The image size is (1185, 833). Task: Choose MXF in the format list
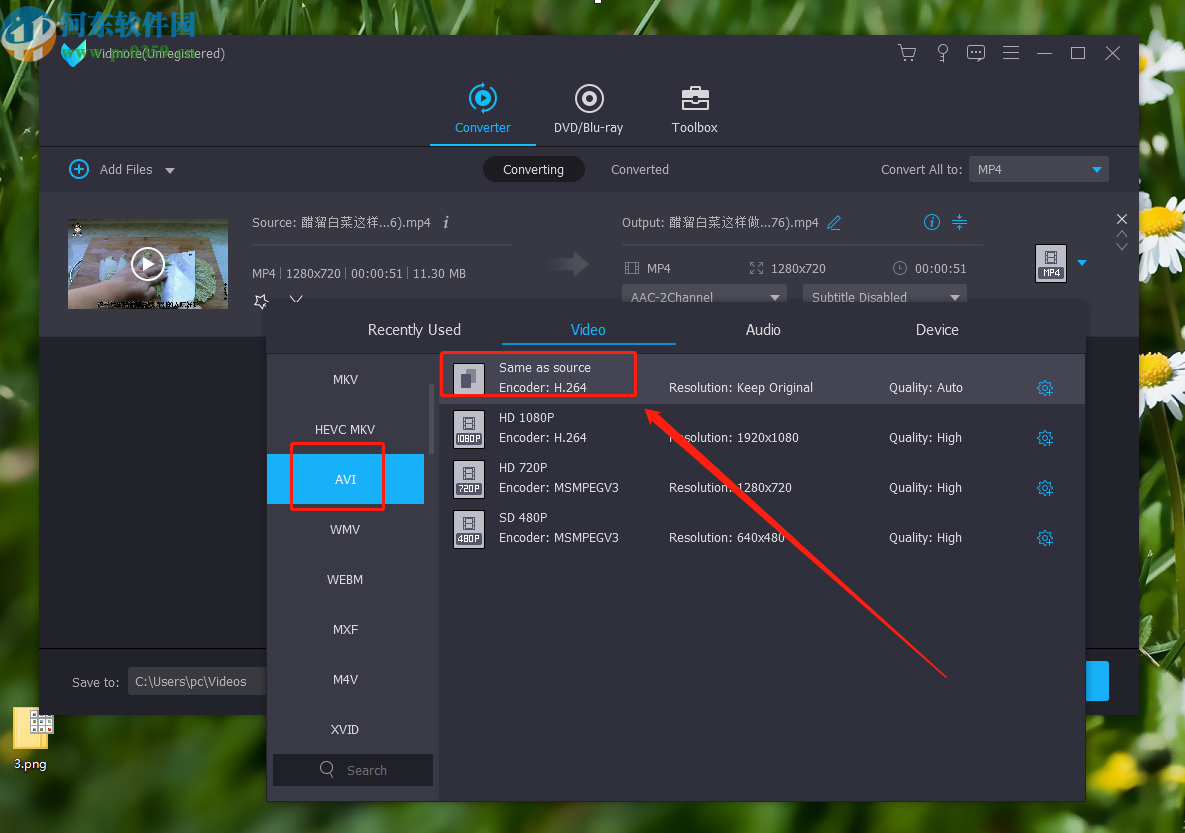345,629
